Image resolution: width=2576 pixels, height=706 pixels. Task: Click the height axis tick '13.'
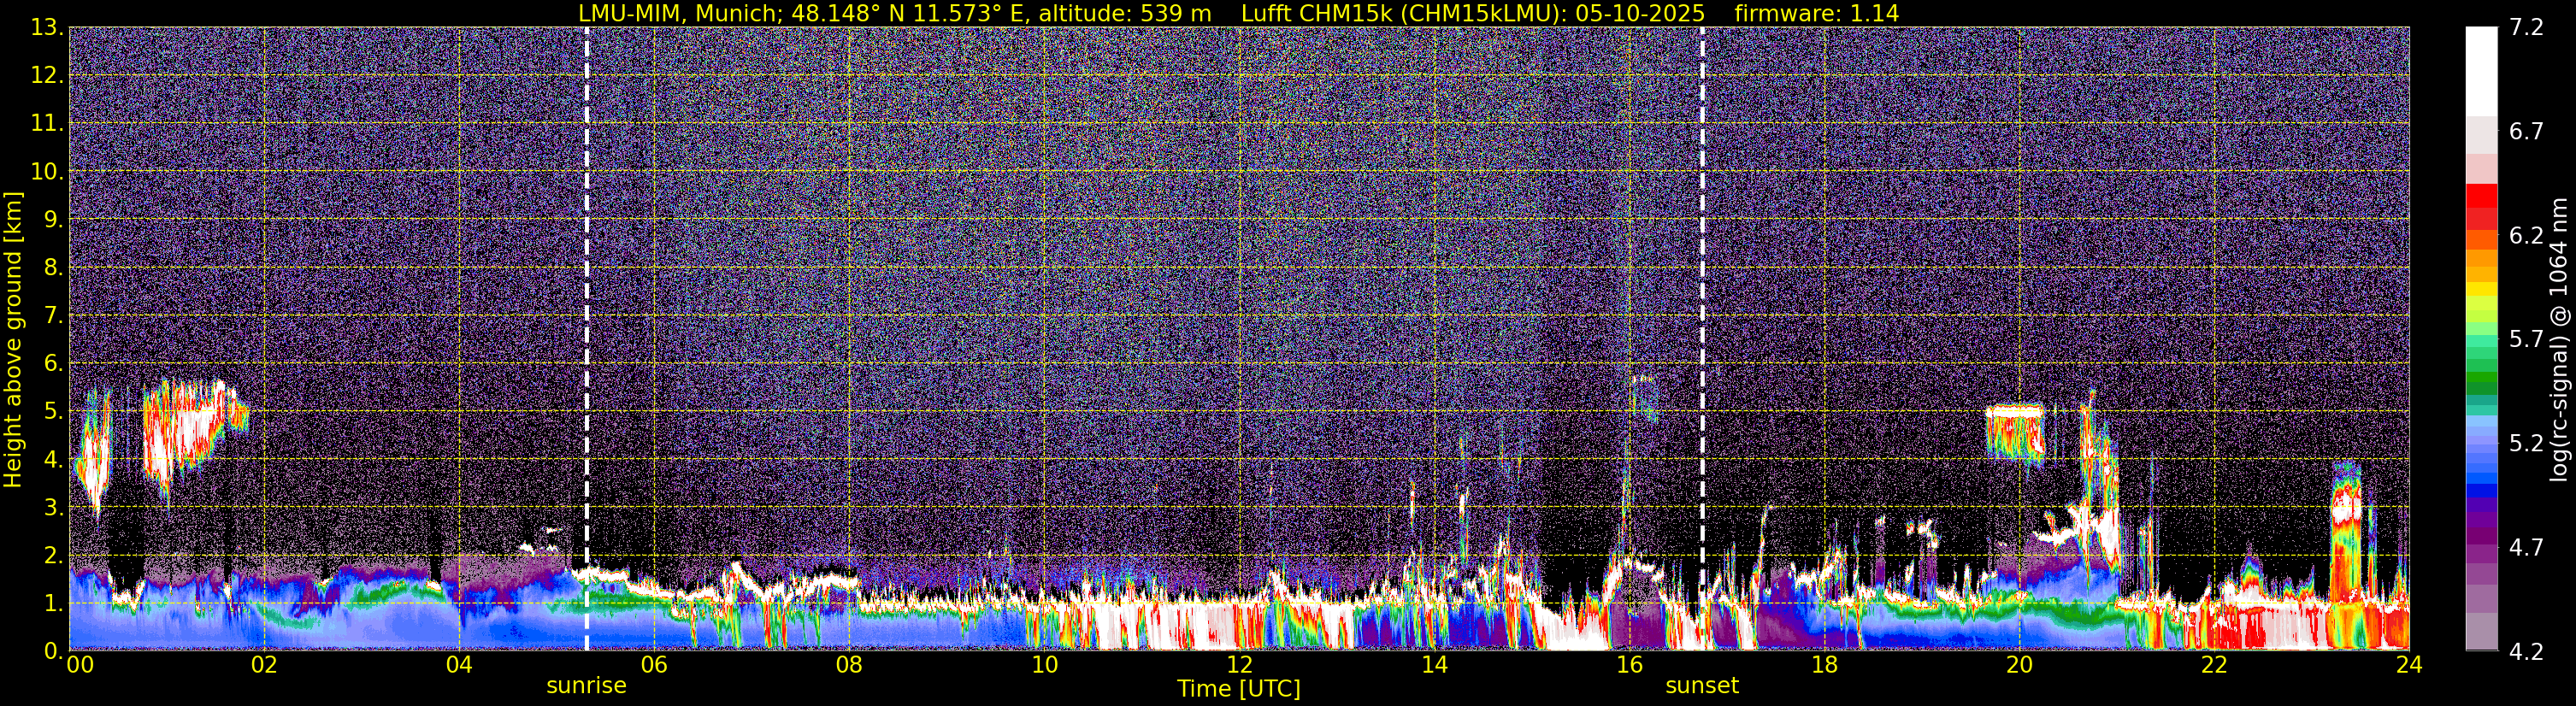click(48, 28)
